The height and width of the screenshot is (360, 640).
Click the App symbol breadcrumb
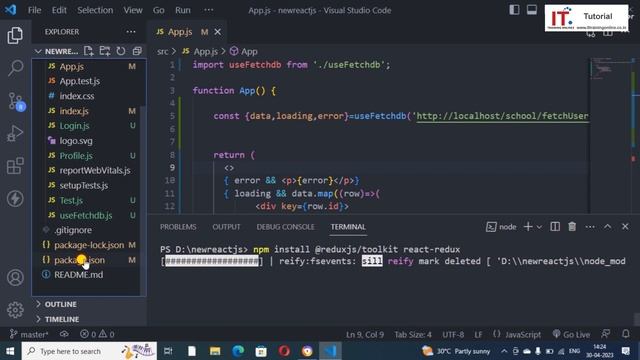pos(244,51)
